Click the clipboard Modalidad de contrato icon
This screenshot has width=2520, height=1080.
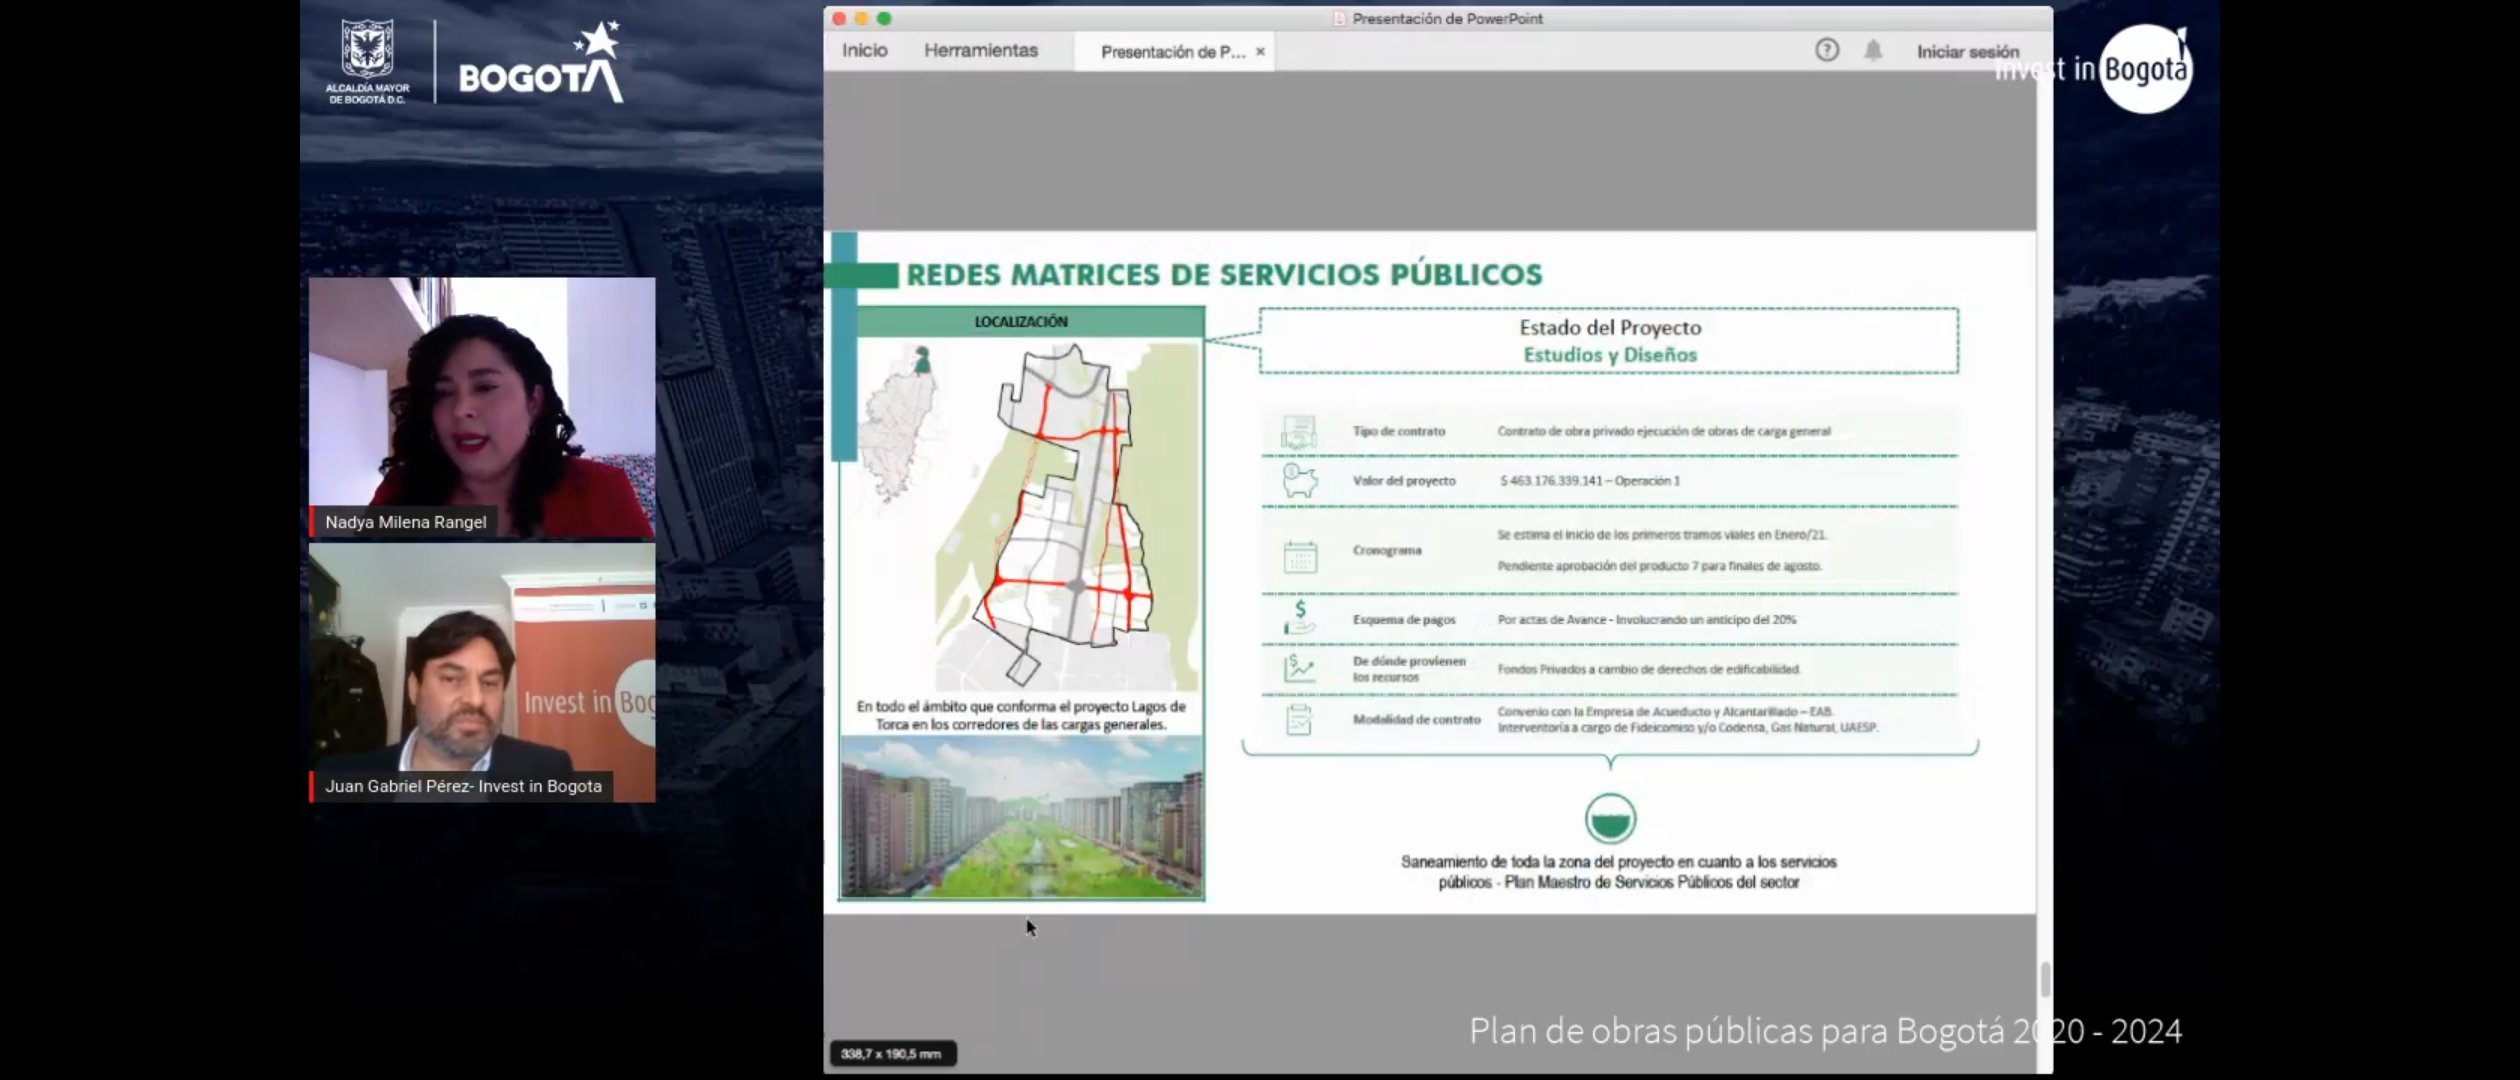(1298, 720)
